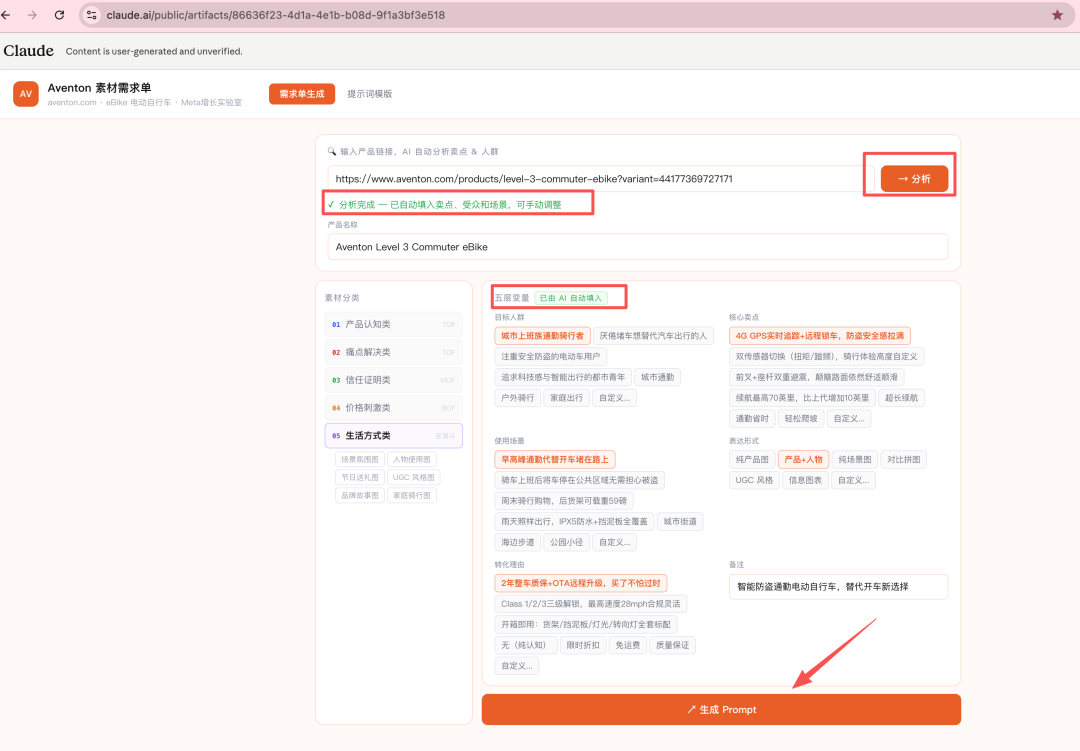Select 信息图表 expression format
This screenshot has width=1080, height=751.
[805, 480]
